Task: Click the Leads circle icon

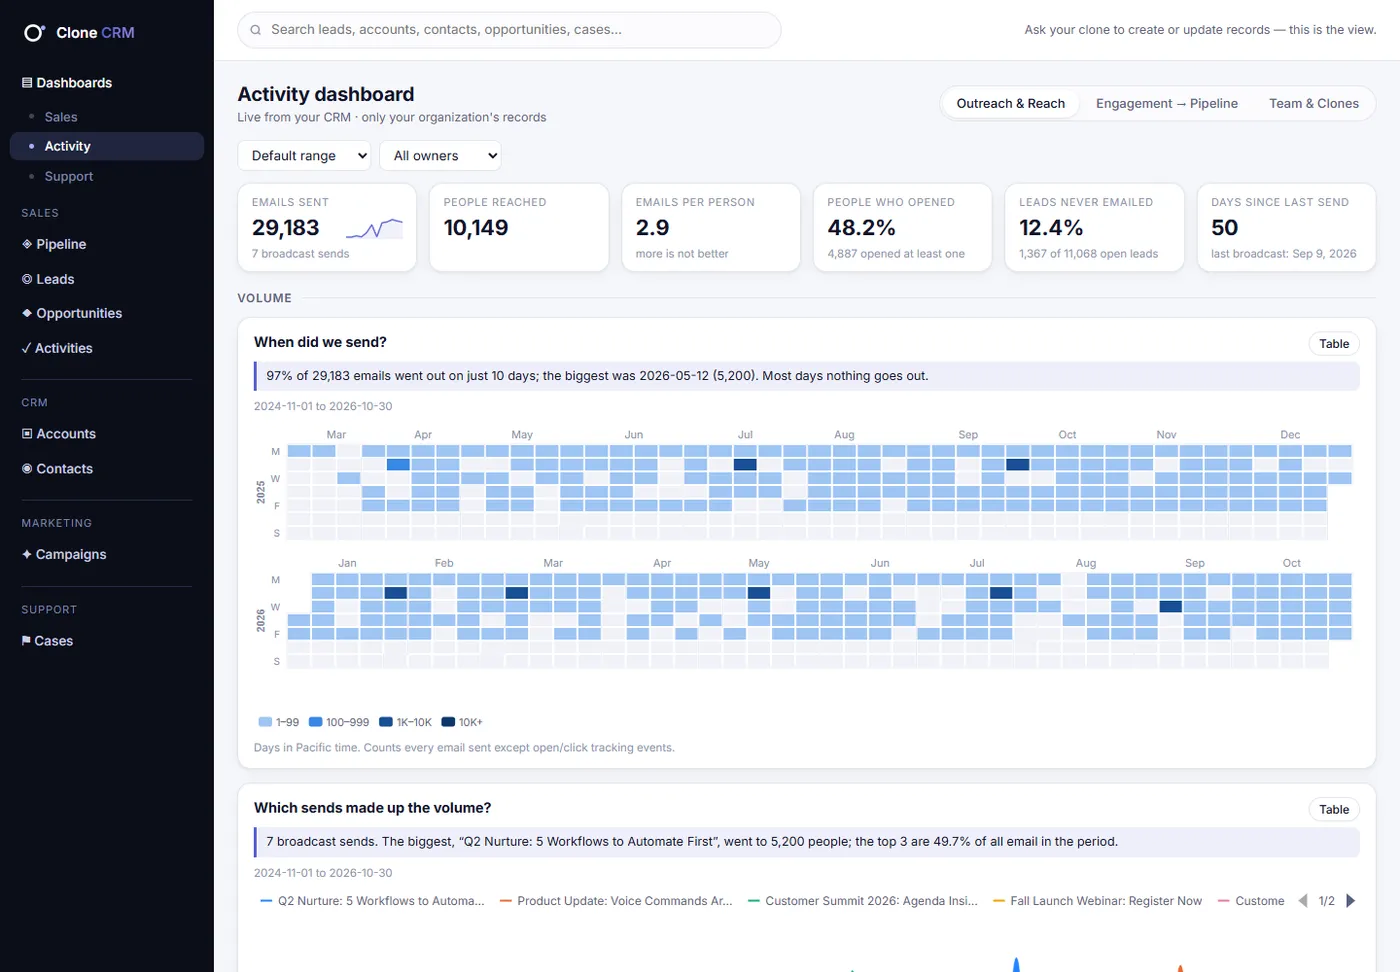Action: [27, 279]
